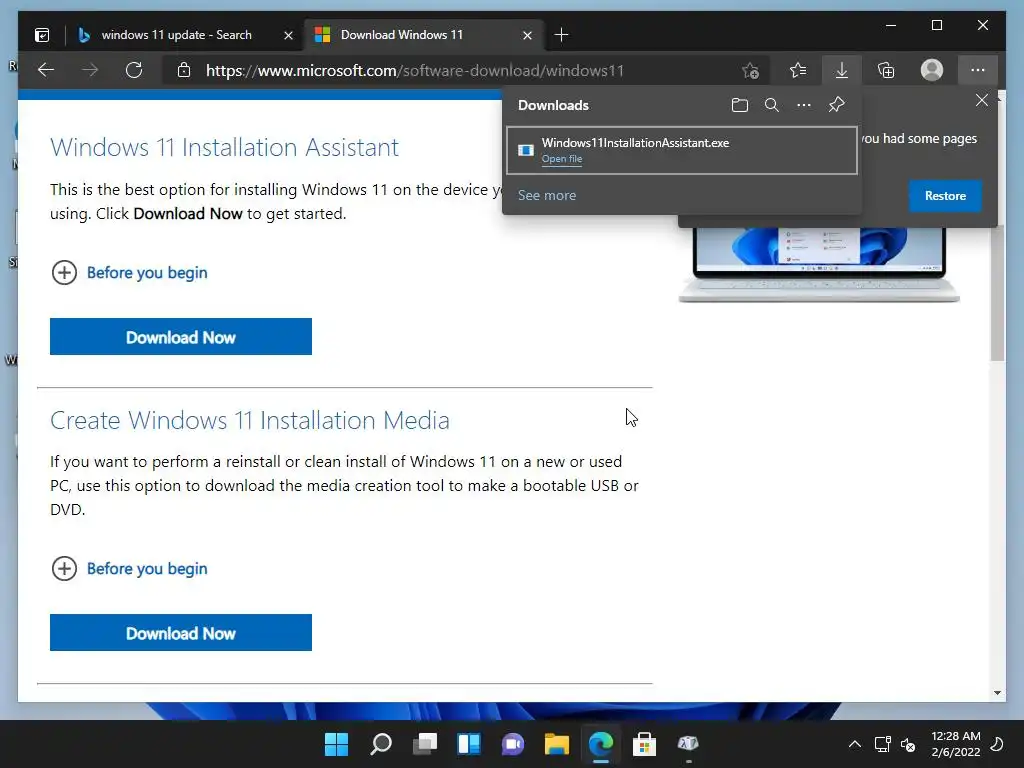
Task: Open Widgets from the taskbar
Action: pos(469,744)
